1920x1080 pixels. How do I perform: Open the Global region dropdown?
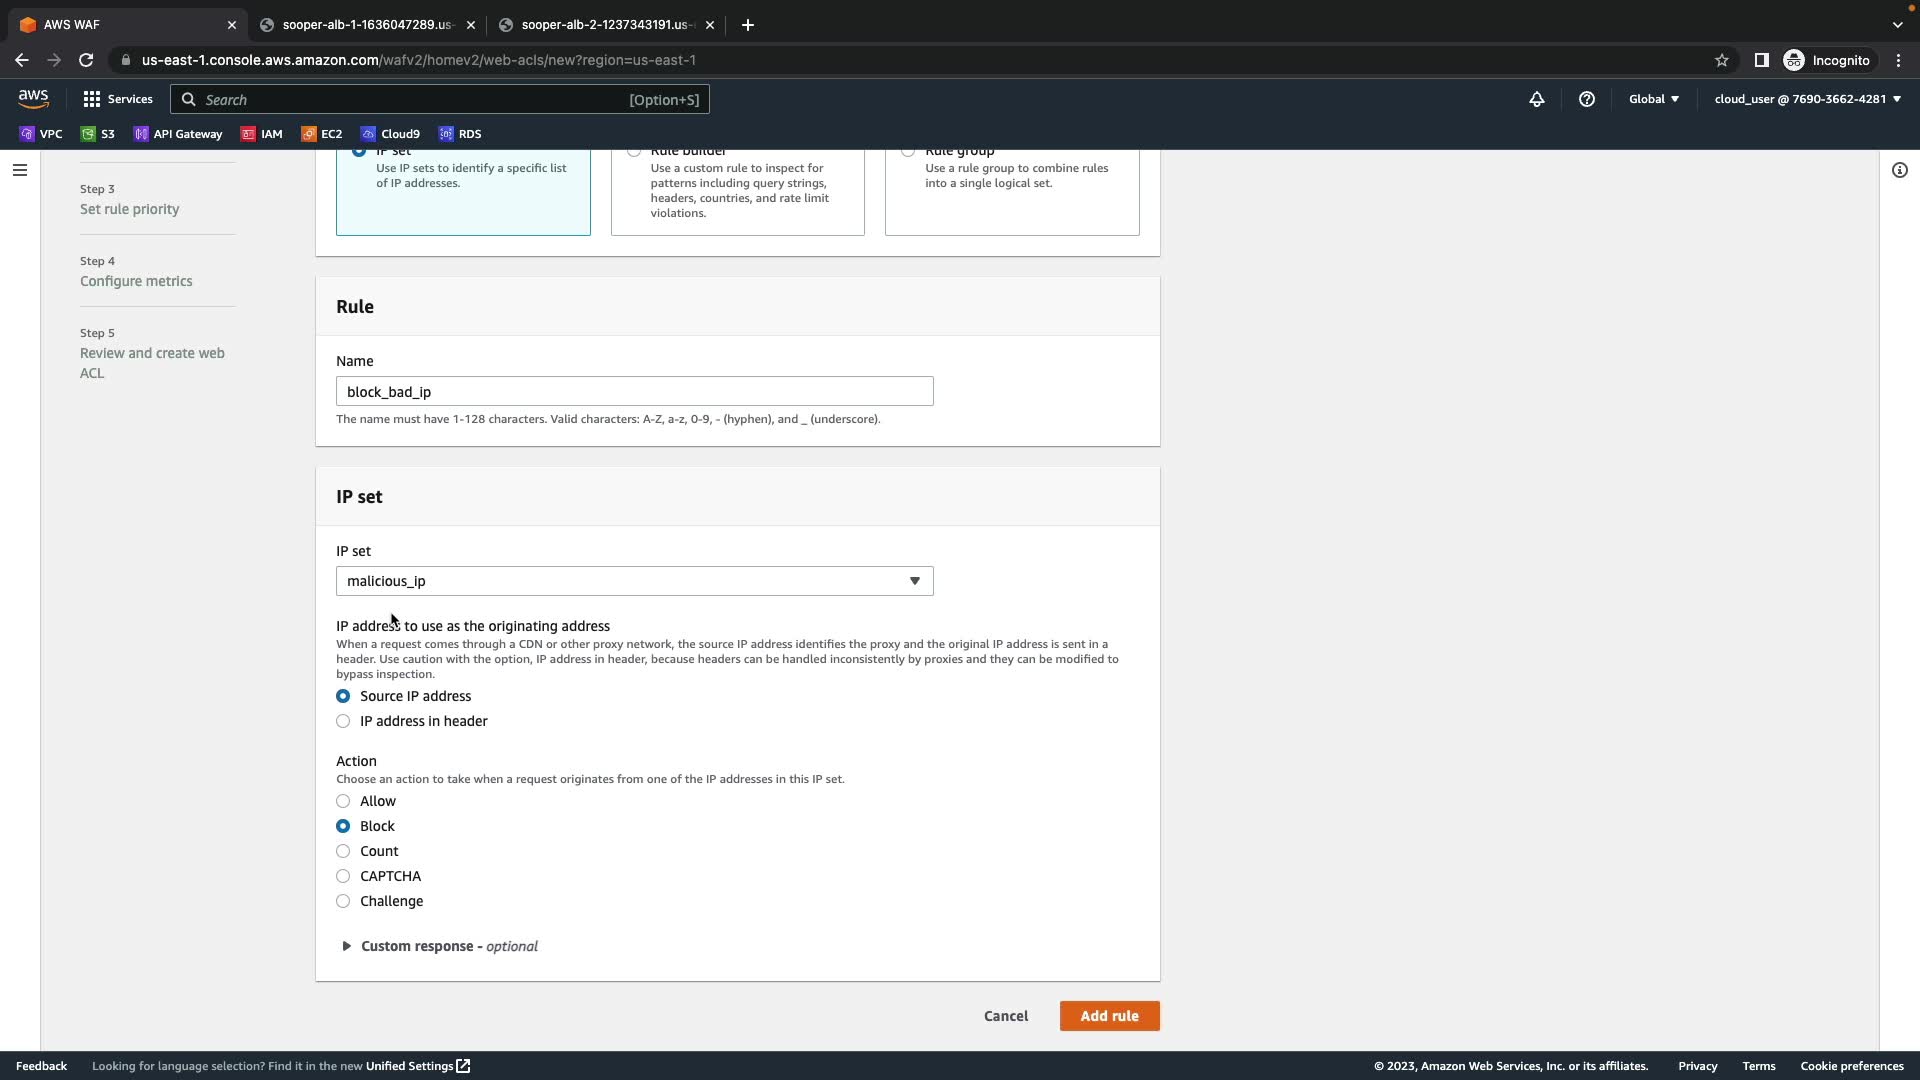[1653, 99]
